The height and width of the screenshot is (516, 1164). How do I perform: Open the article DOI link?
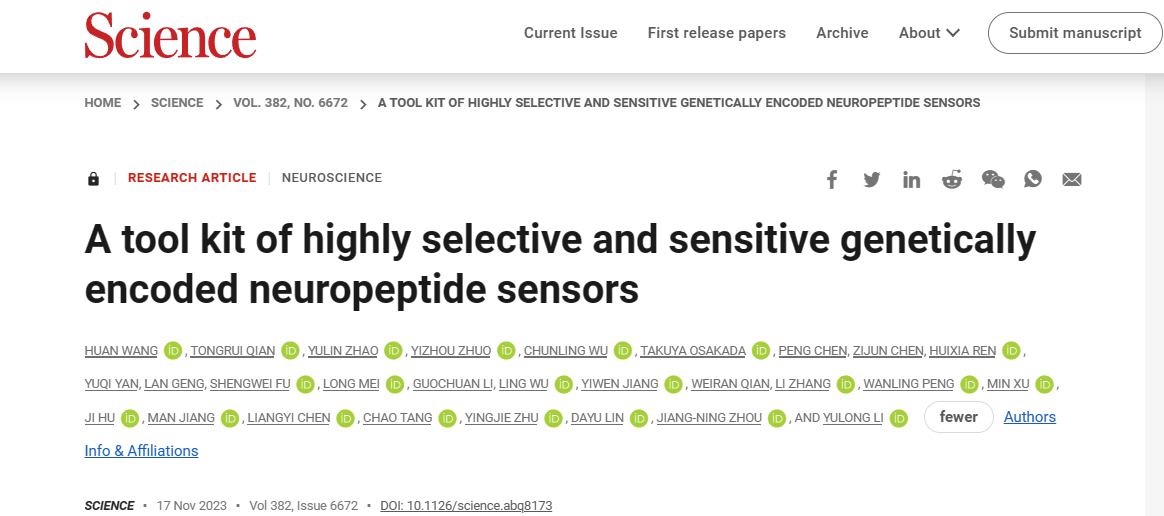click(x=466, y=506)
